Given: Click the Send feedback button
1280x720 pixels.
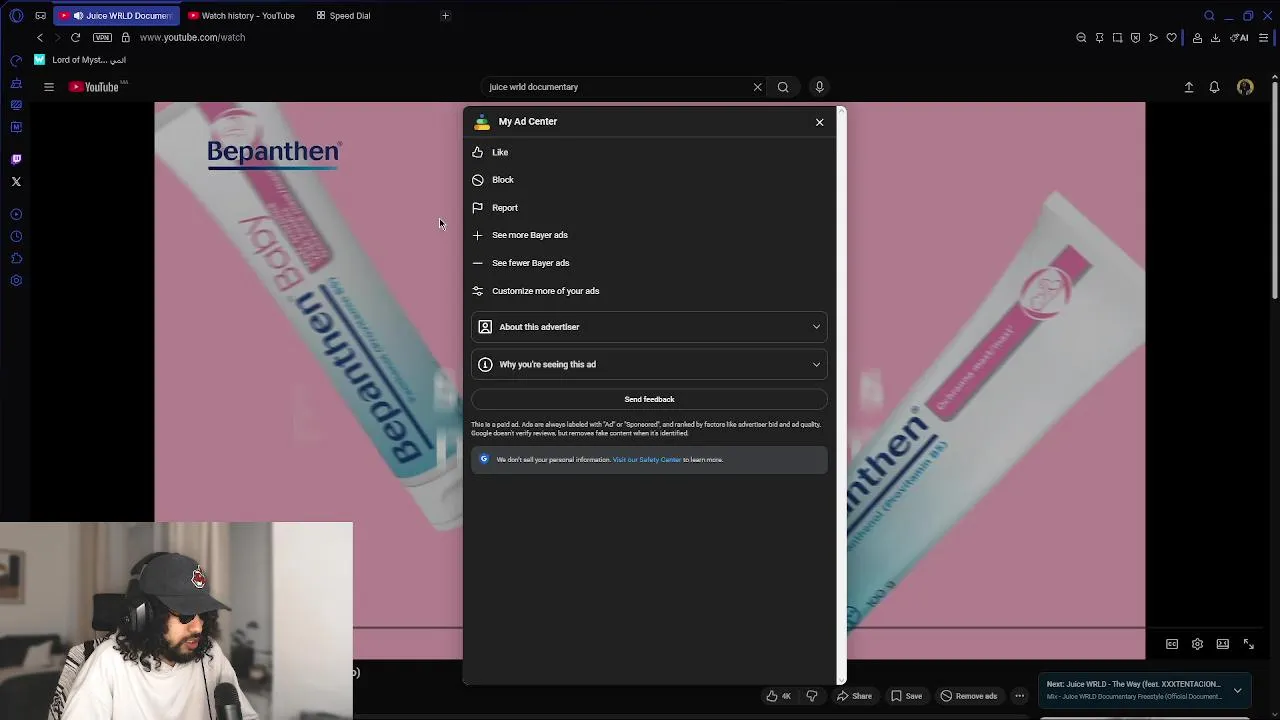Looking at the screenshot, I should pyautogui.click(x=649, y=399).
